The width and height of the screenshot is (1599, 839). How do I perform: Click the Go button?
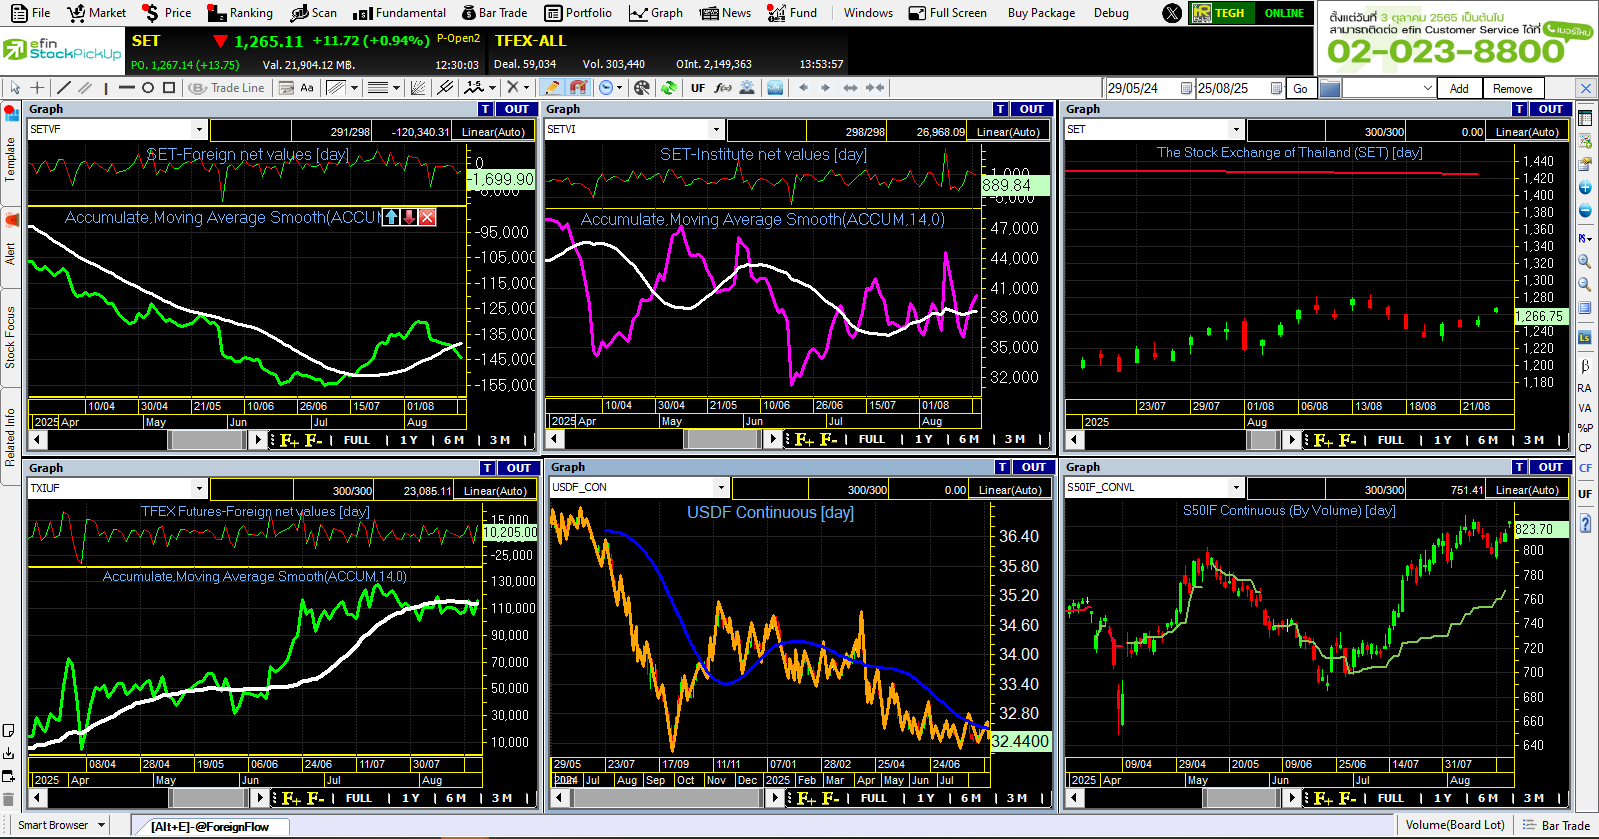point(1300,88)
